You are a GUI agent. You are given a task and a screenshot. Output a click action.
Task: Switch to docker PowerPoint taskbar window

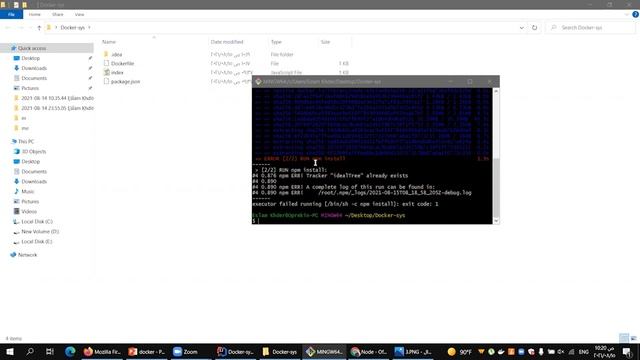click(147, 352)
